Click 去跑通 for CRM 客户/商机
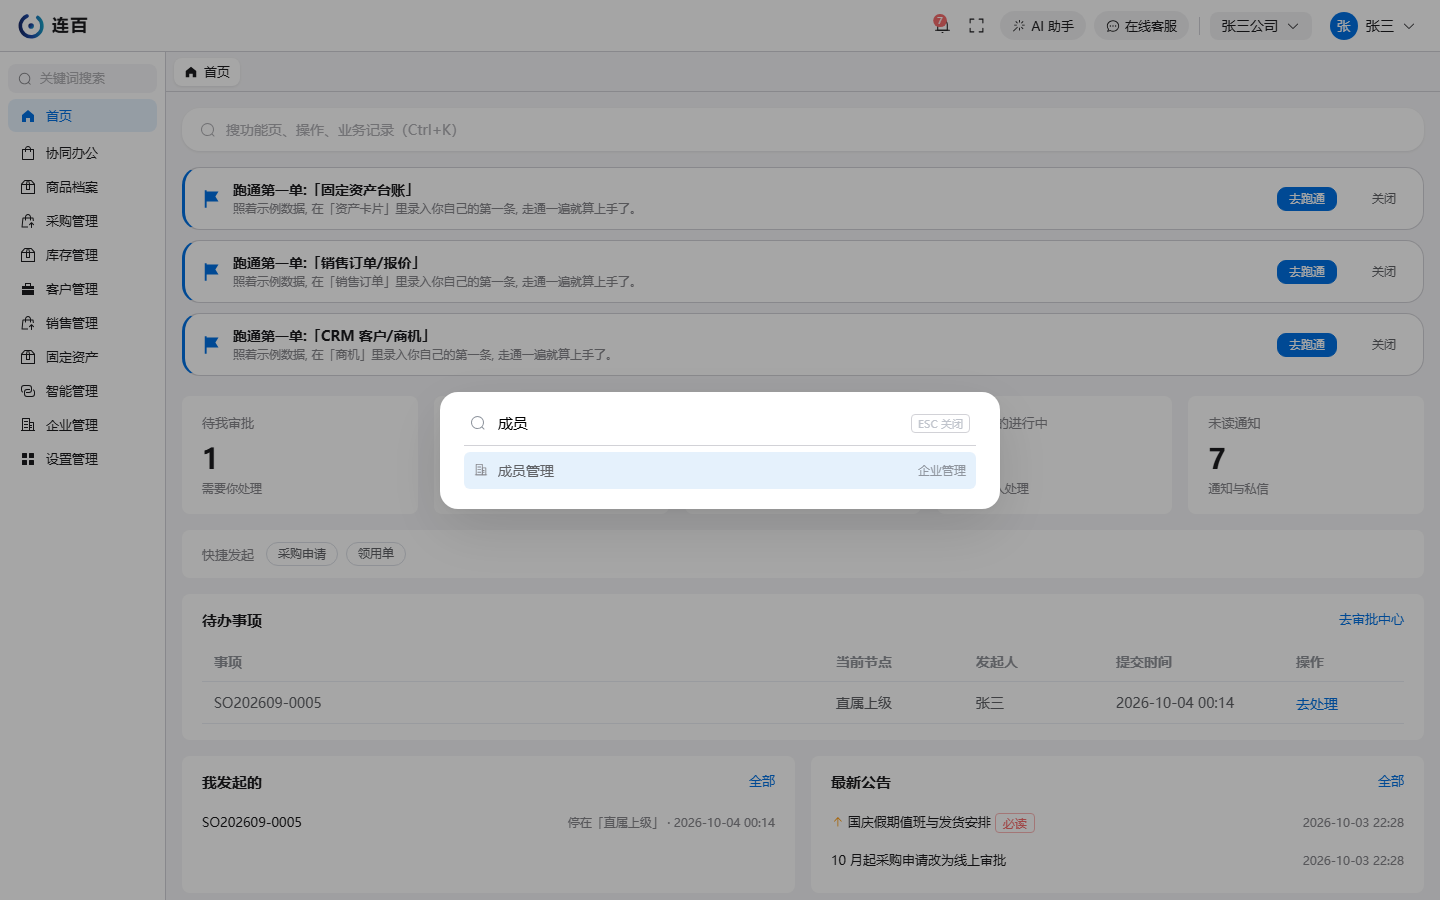This screenshot has width=1440, height=900. [x=1306, y=345]
